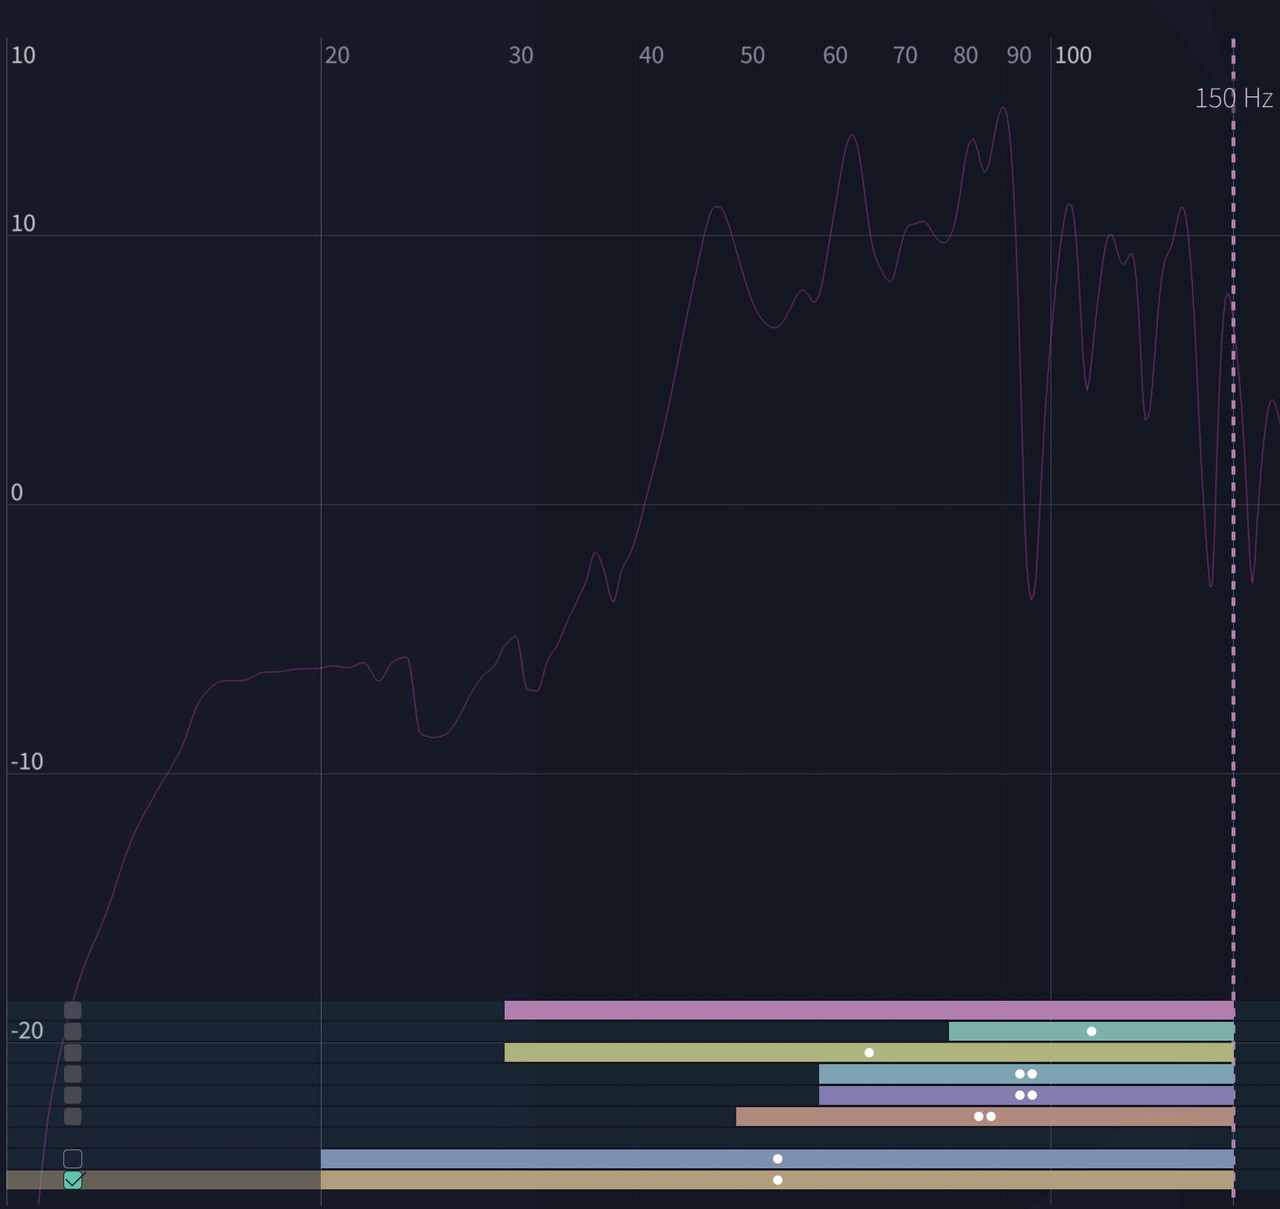
Task: Enable the empty outlined checkbox on the light-blue row
Action: click(73, 1158)
